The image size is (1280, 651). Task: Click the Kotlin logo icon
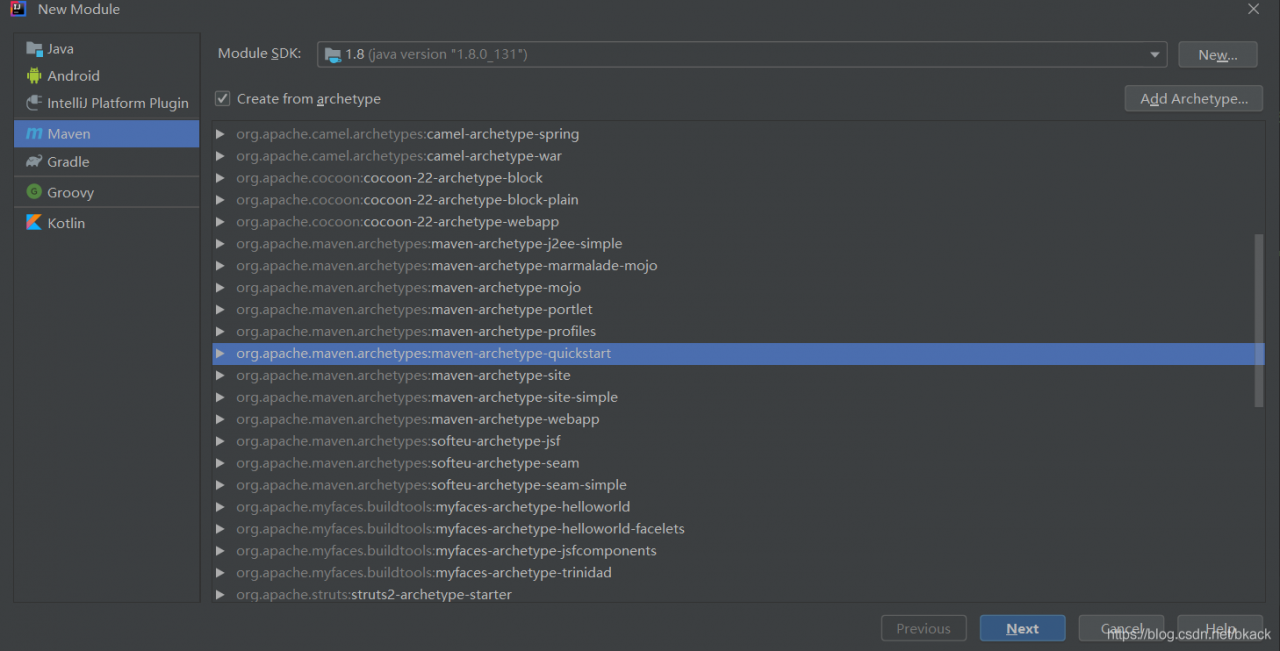coord(34,223)
